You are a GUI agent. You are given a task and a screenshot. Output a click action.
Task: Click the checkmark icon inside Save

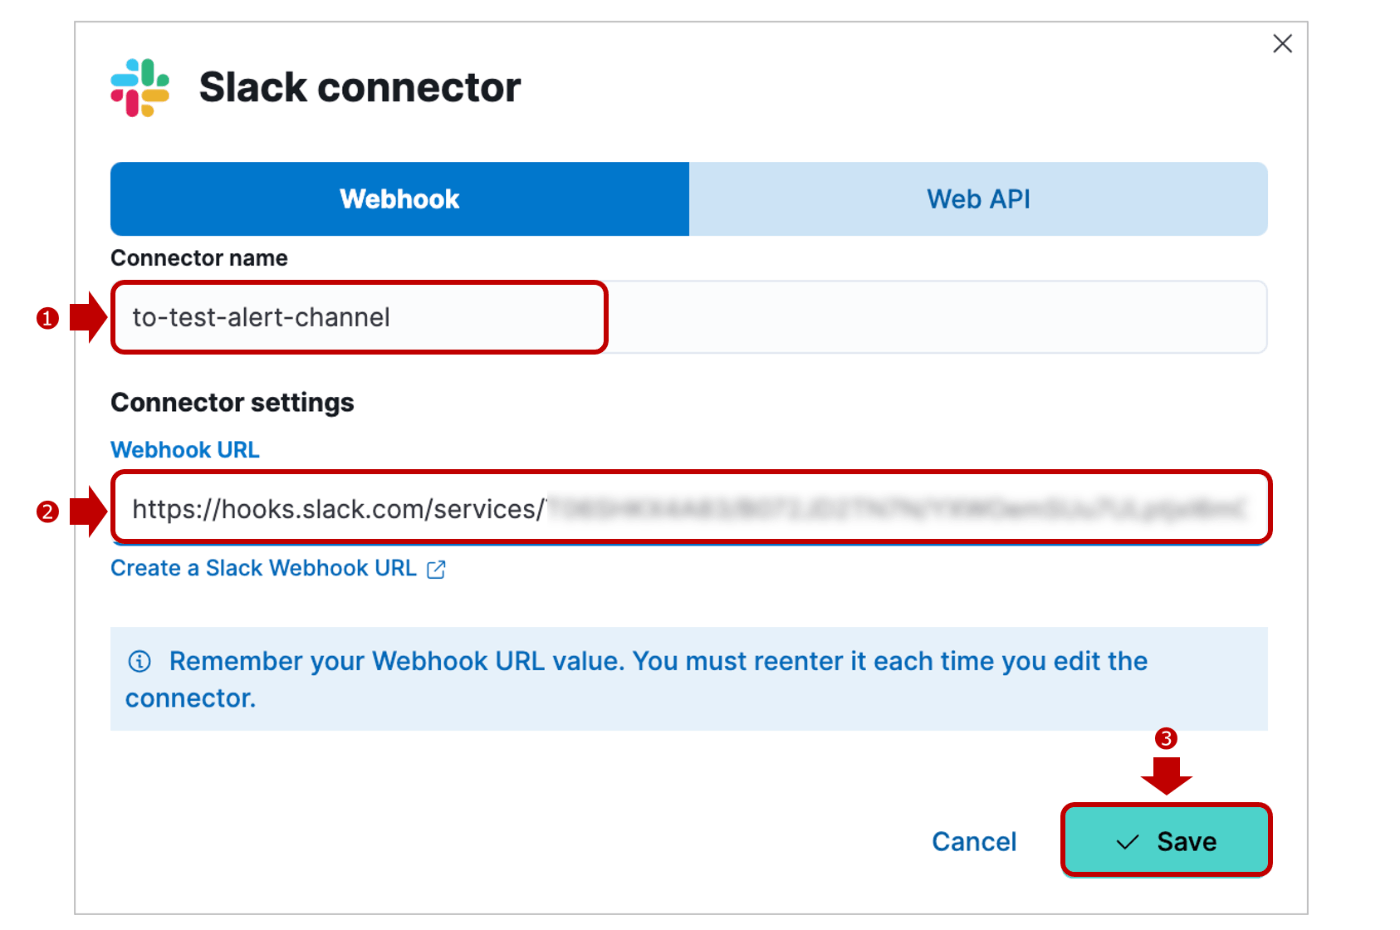pyautogui.click(x=1127, y=842)
